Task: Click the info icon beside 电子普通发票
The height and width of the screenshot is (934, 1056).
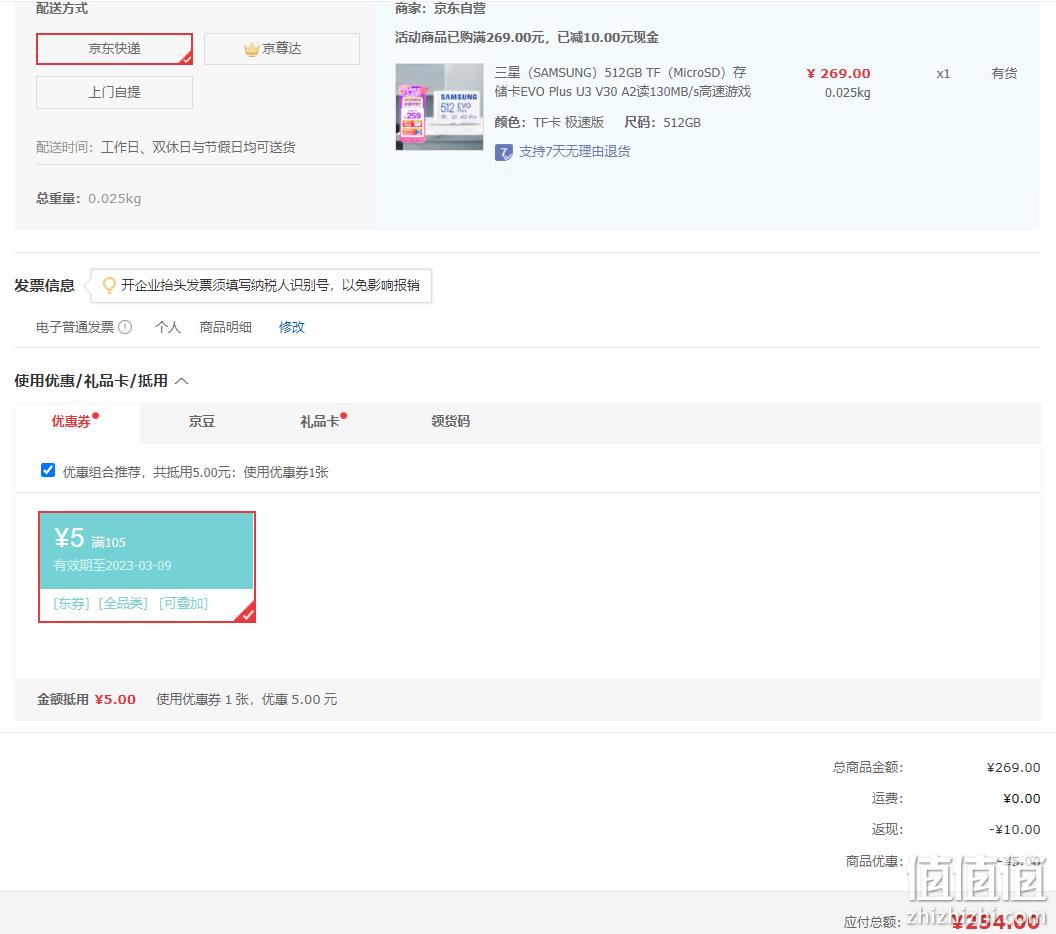Action: 125,327
